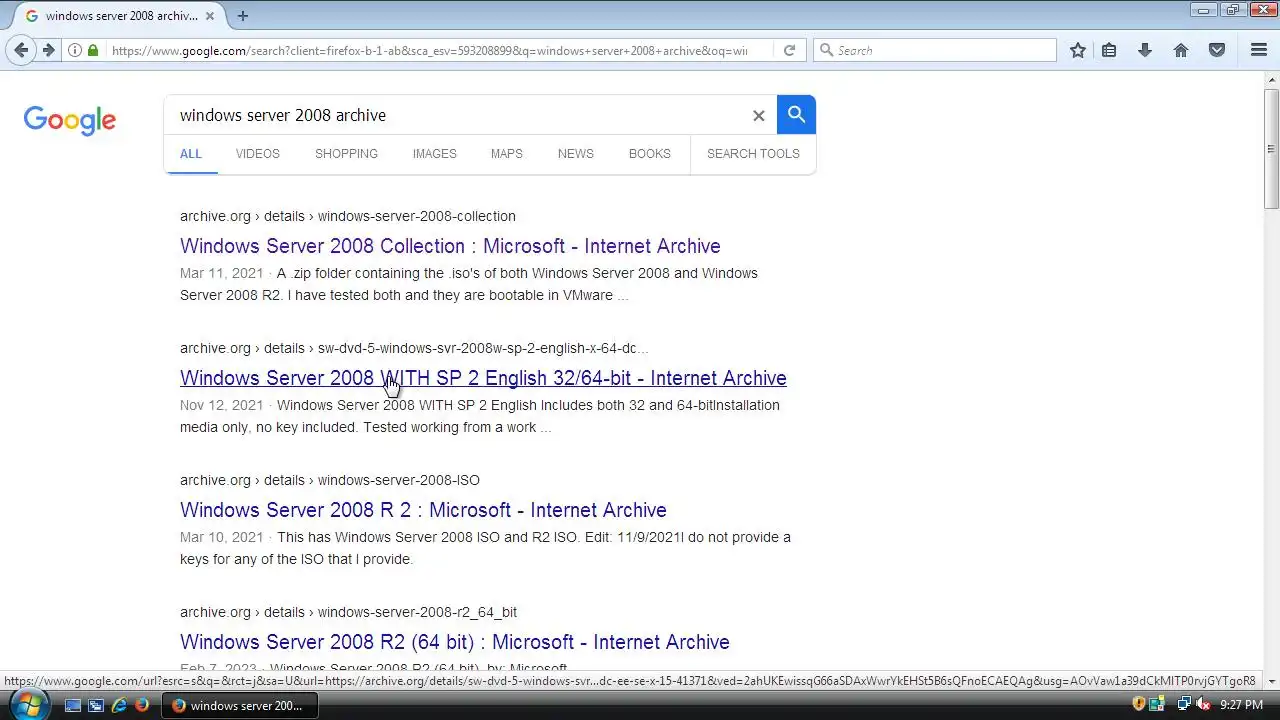This screenshot has height=720, width=1280.
Task: Open Windows Server 2008 R 2 result link
Action: point(423,510)
